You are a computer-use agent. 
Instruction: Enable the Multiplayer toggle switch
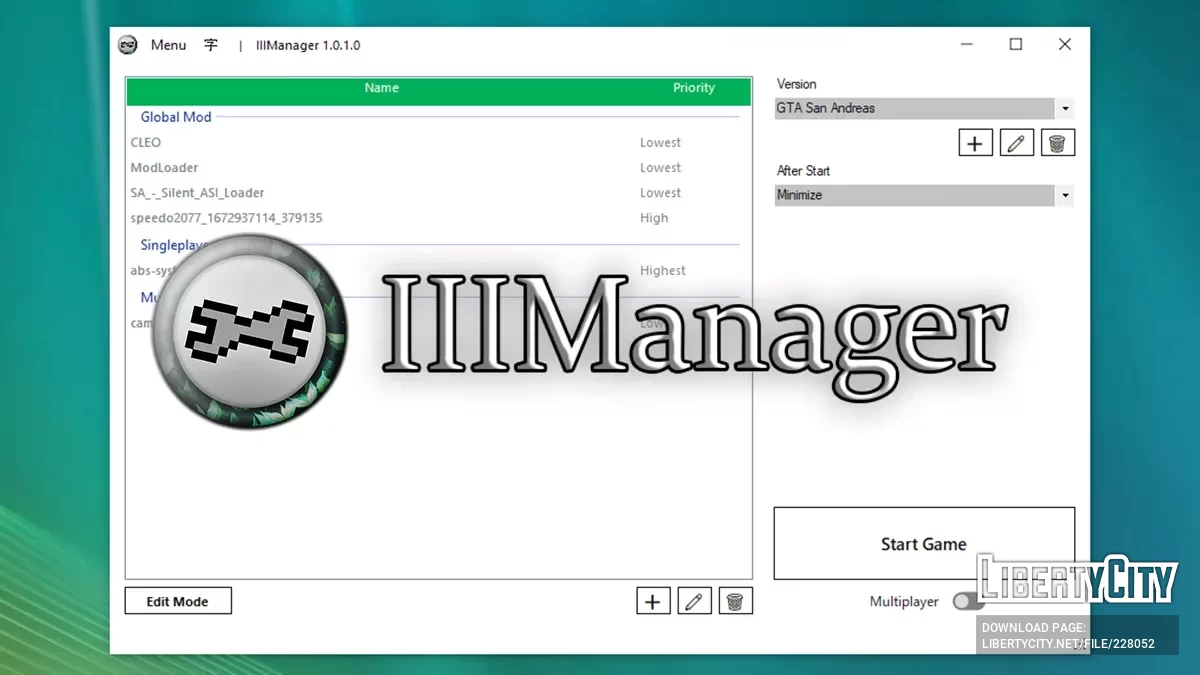tap(967, 601)
